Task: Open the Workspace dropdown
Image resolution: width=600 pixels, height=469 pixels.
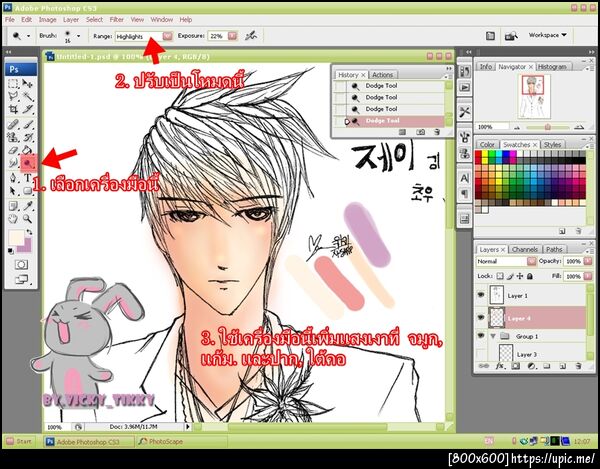Action: pyautogui.click(x=547, y=35)
